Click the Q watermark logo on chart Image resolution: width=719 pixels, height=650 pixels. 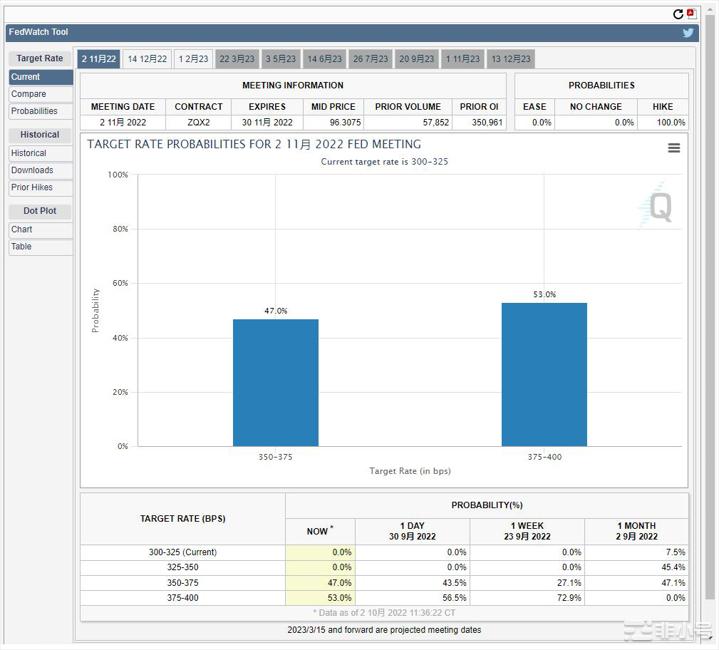(660, 206)
